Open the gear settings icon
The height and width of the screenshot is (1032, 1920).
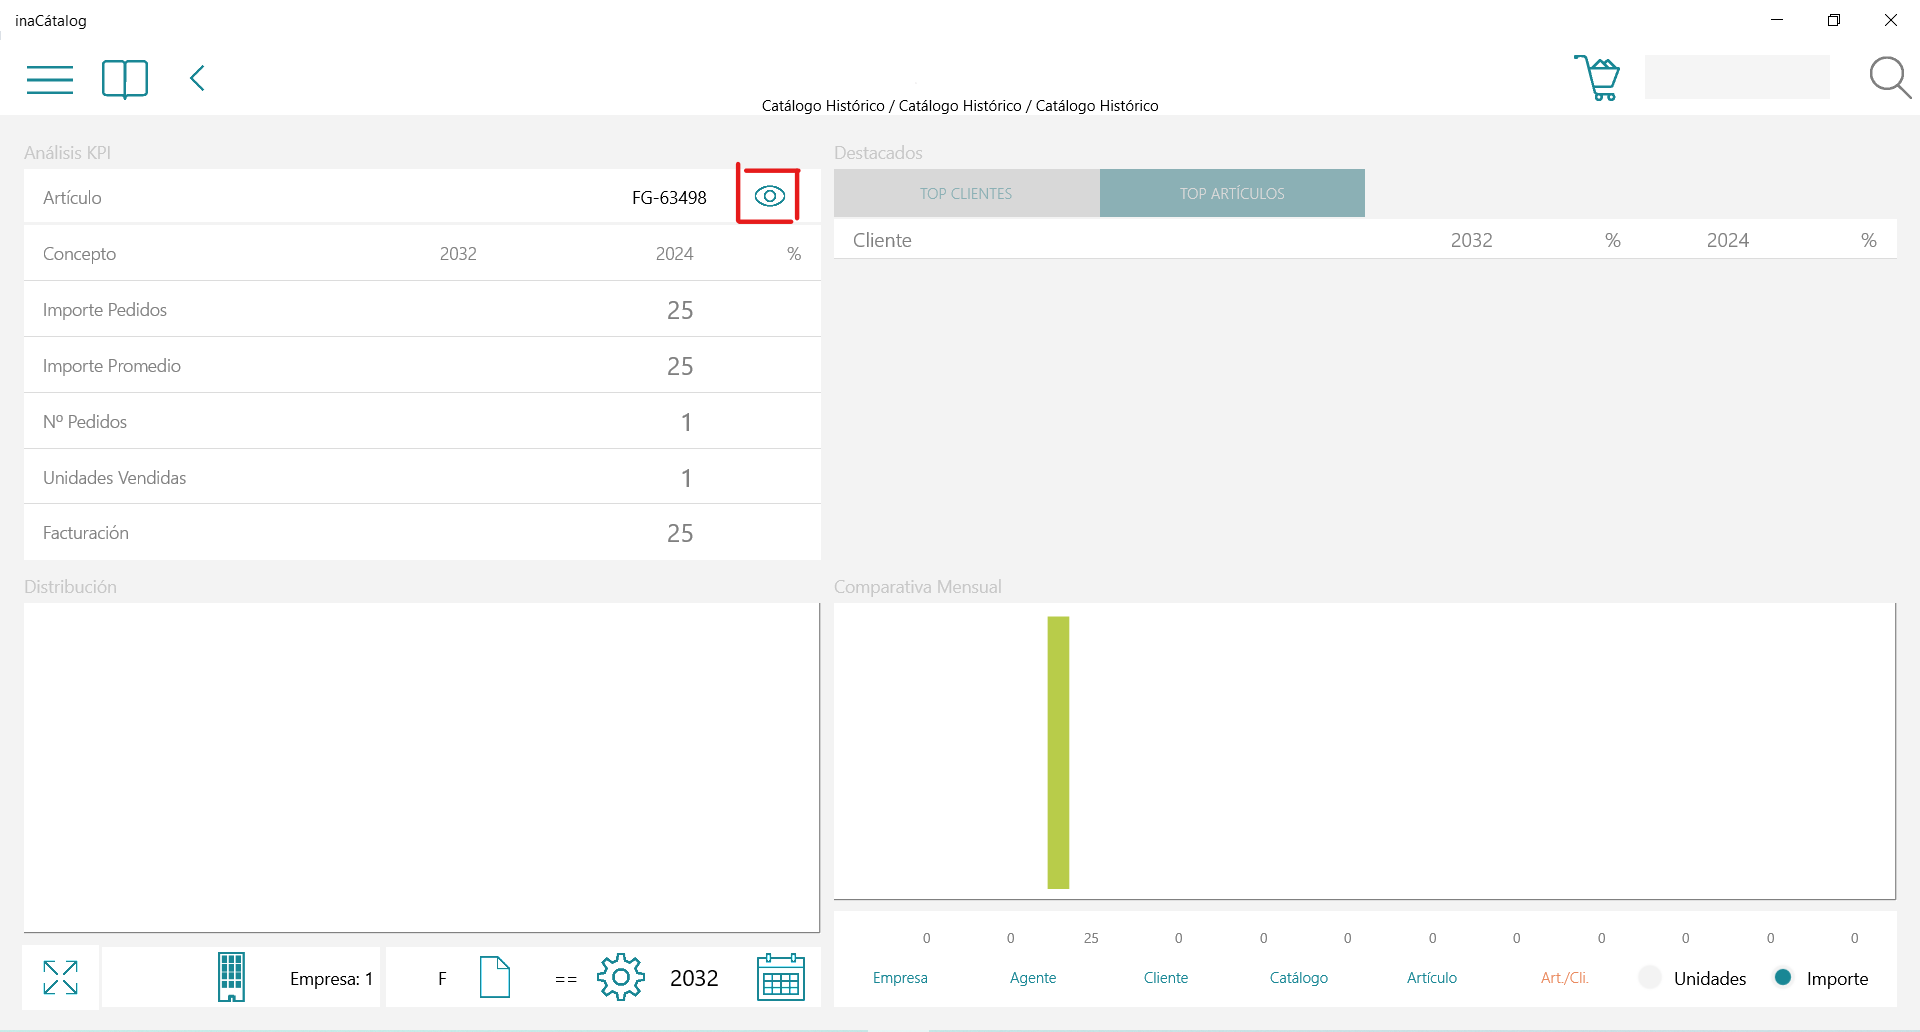point(621,977)
